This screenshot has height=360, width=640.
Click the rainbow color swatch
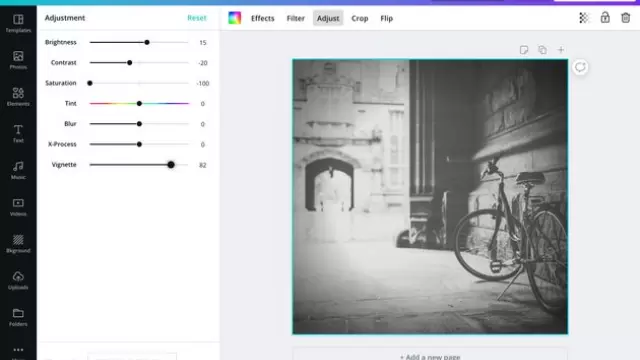pyautogui.click(x=235, y=18)
